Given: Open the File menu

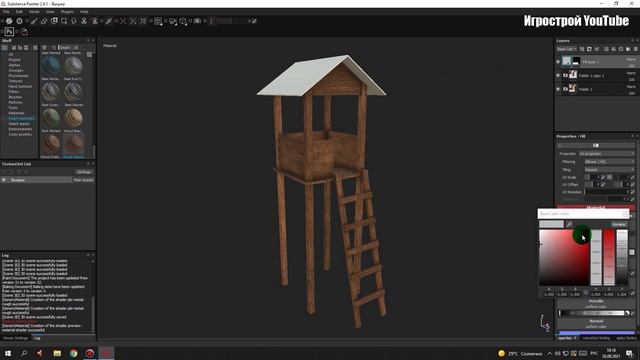Looking at the screenshot, I should pos(6,12).
